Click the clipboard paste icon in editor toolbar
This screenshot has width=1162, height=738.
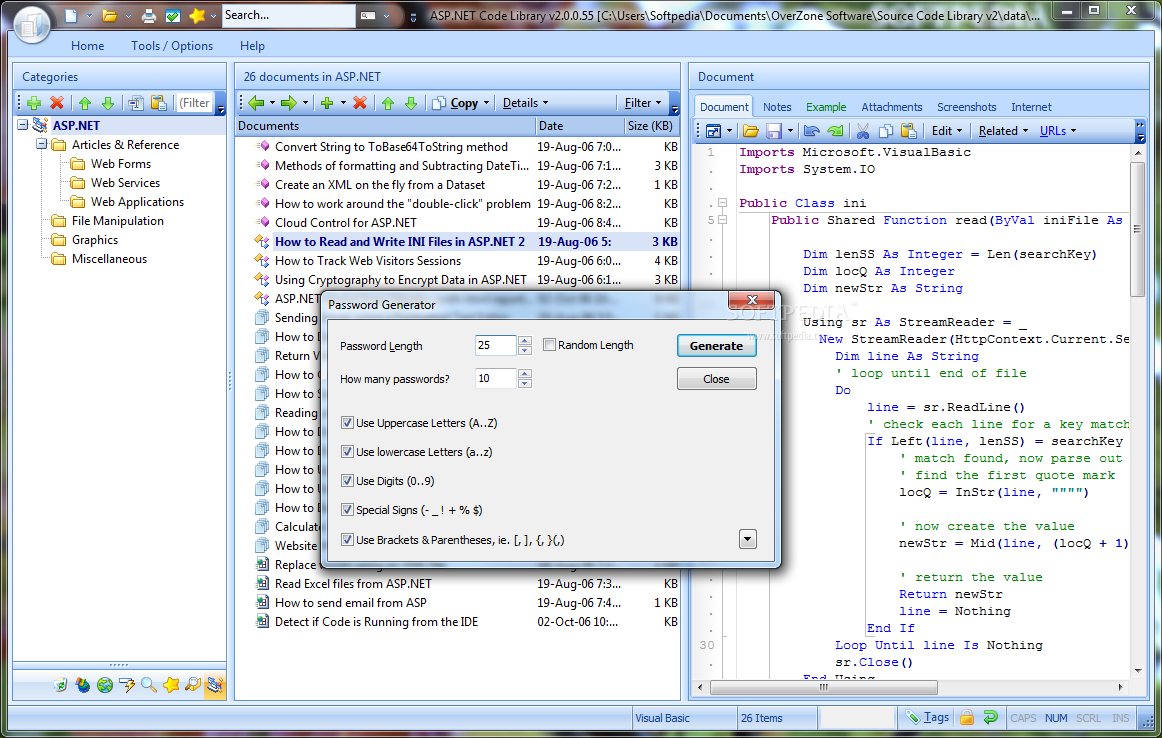tap(909, 131)
